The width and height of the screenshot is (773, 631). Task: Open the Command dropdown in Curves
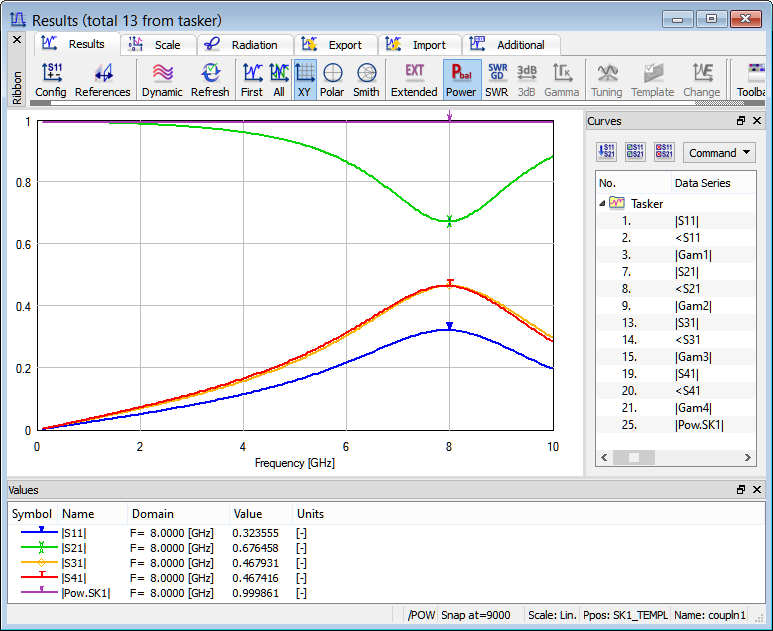[719, 153]
